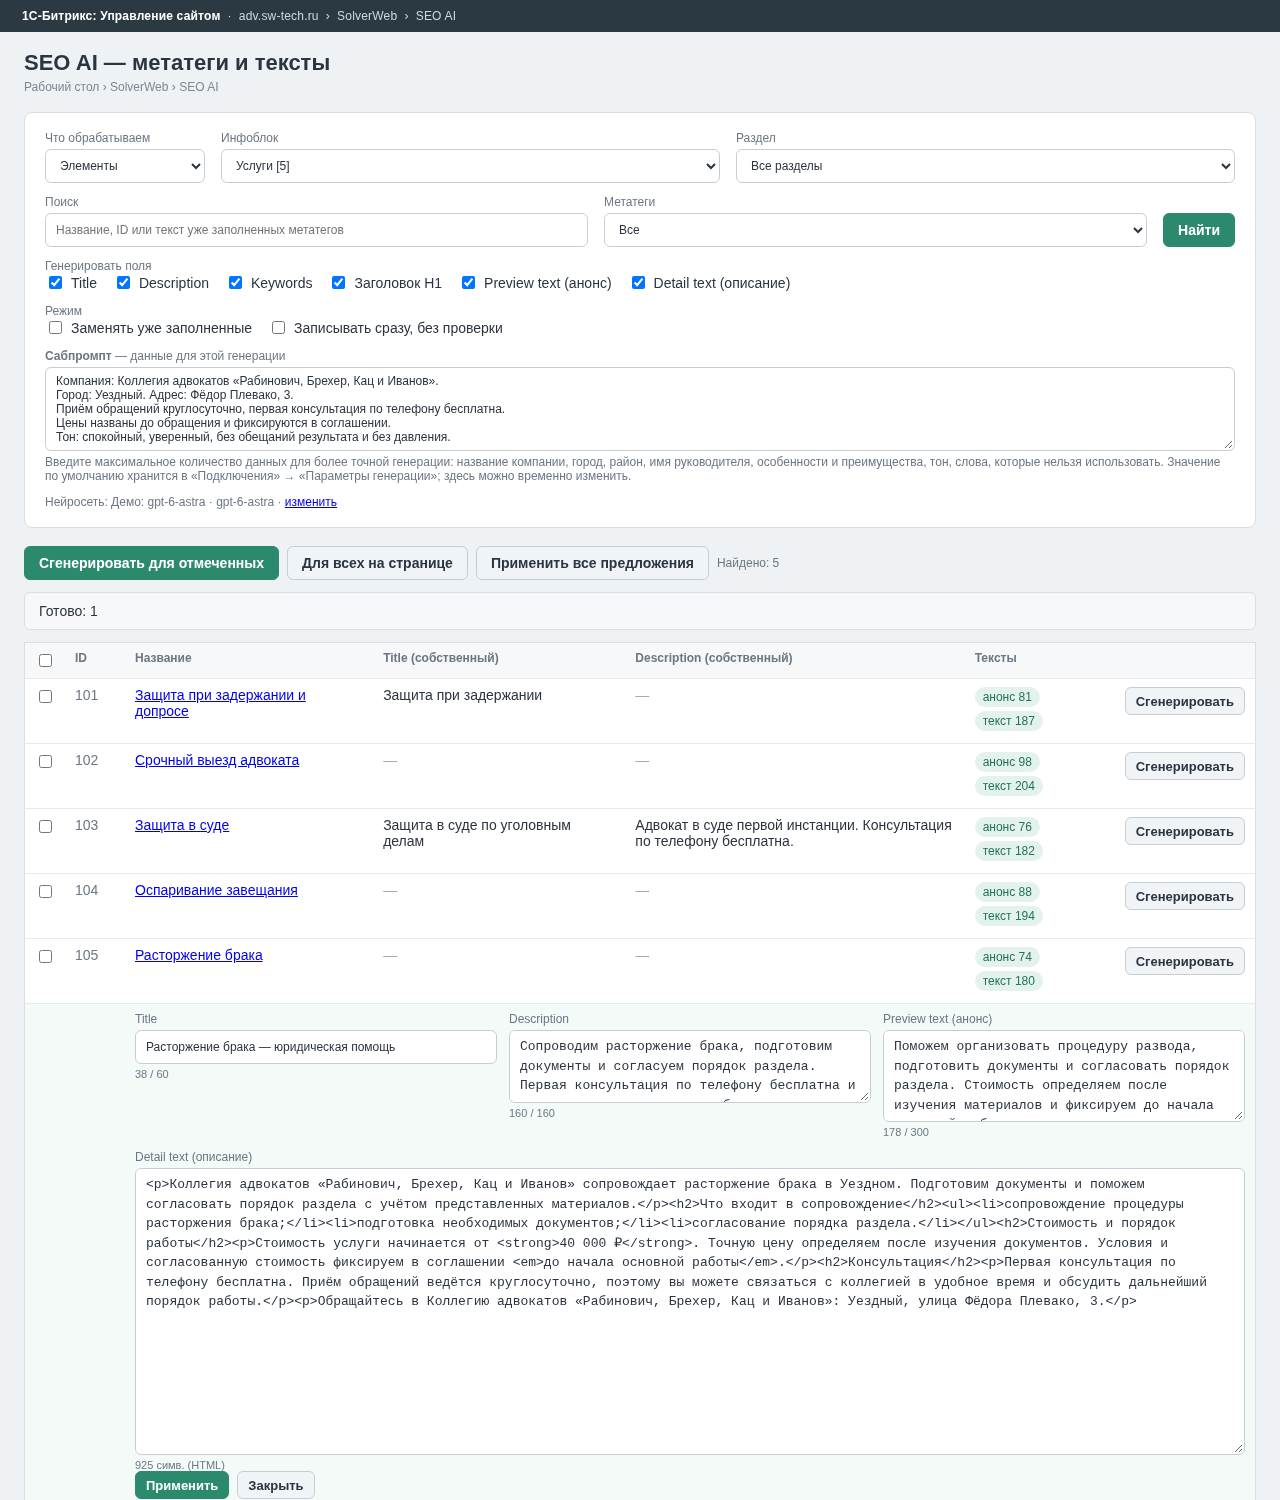Click the Detail text HTML textarea
The image size is (1280, 1500).
click(x=690, y=1311)
